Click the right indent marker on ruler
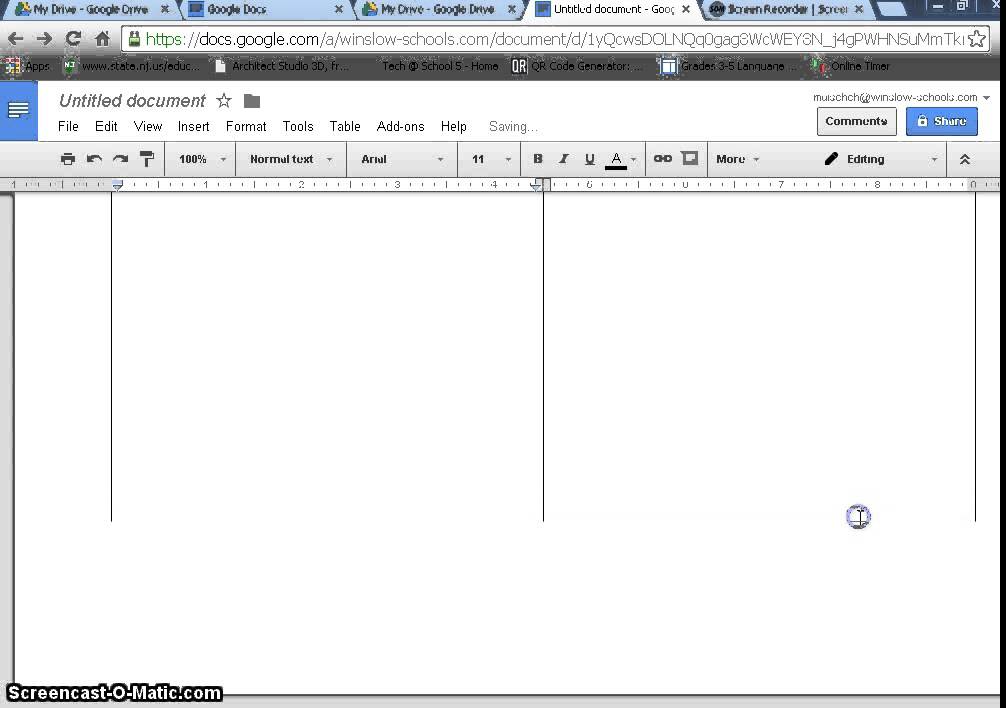Viewport: 1006px width, 708px height. pos(536,185)
